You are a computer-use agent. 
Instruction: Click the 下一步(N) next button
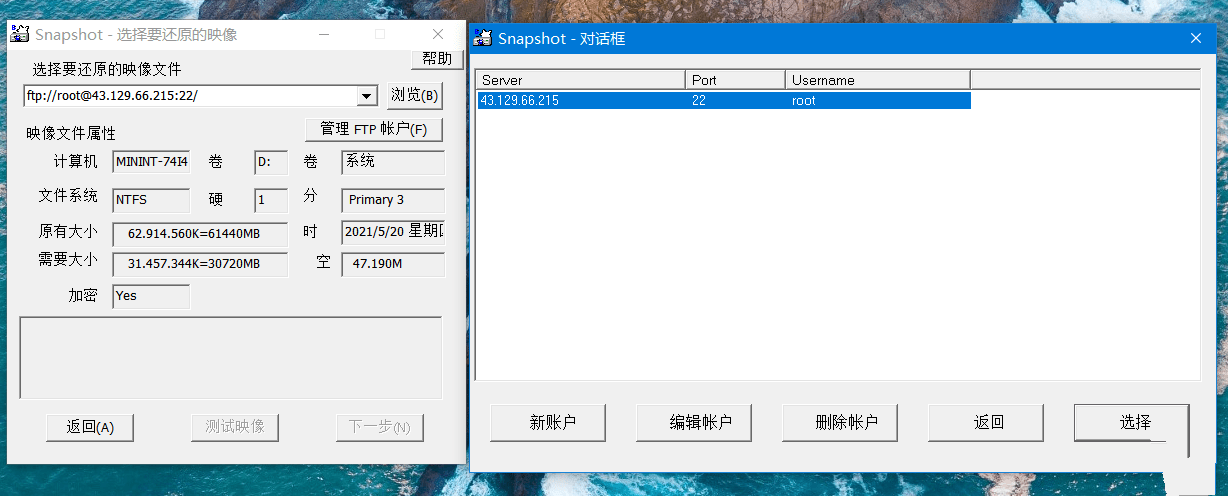[380, 427]
